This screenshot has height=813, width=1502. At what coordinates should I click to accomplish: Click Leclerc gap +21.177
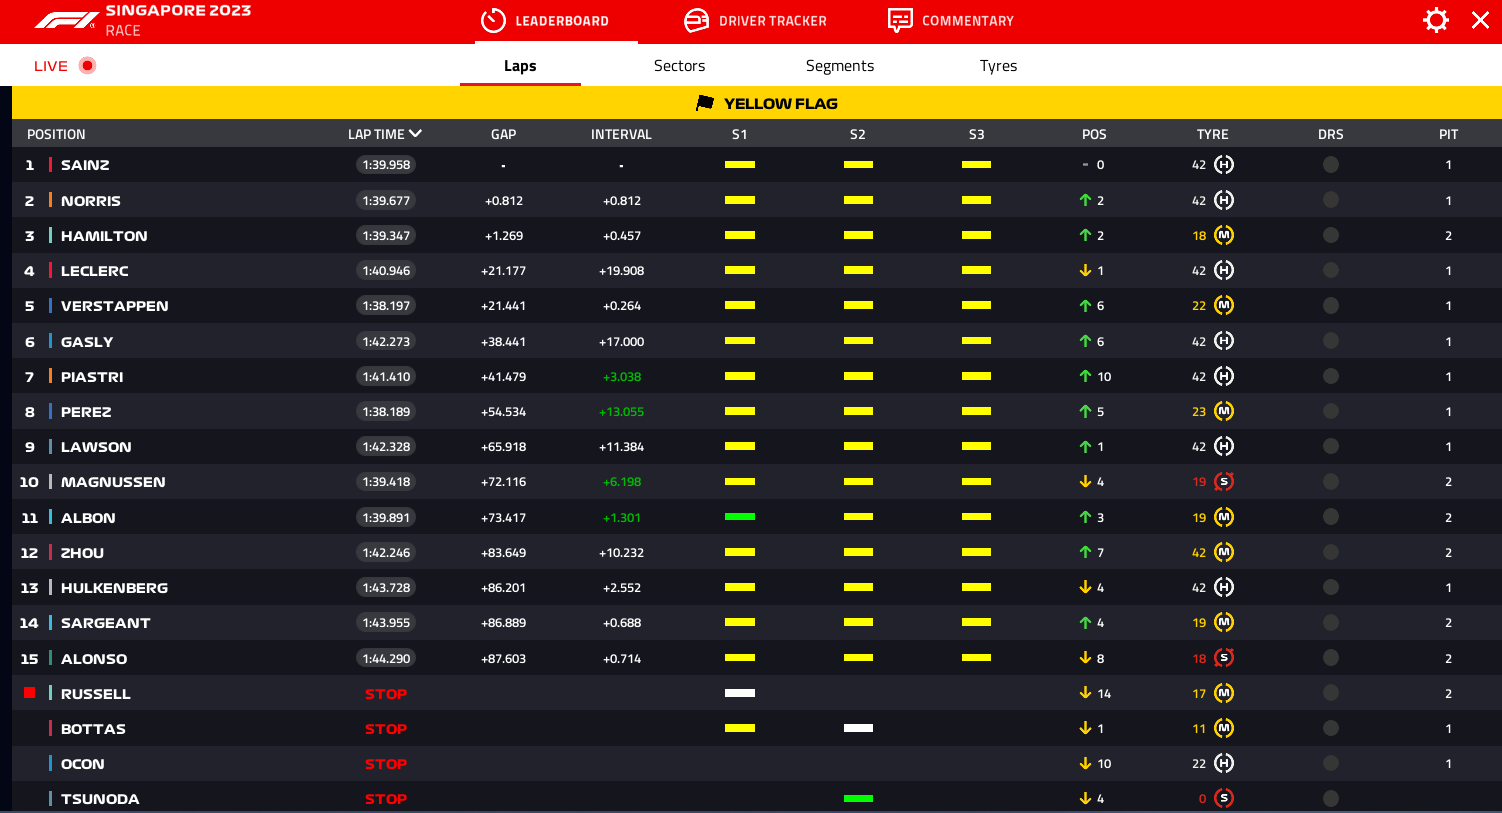(x=503, y=271)
